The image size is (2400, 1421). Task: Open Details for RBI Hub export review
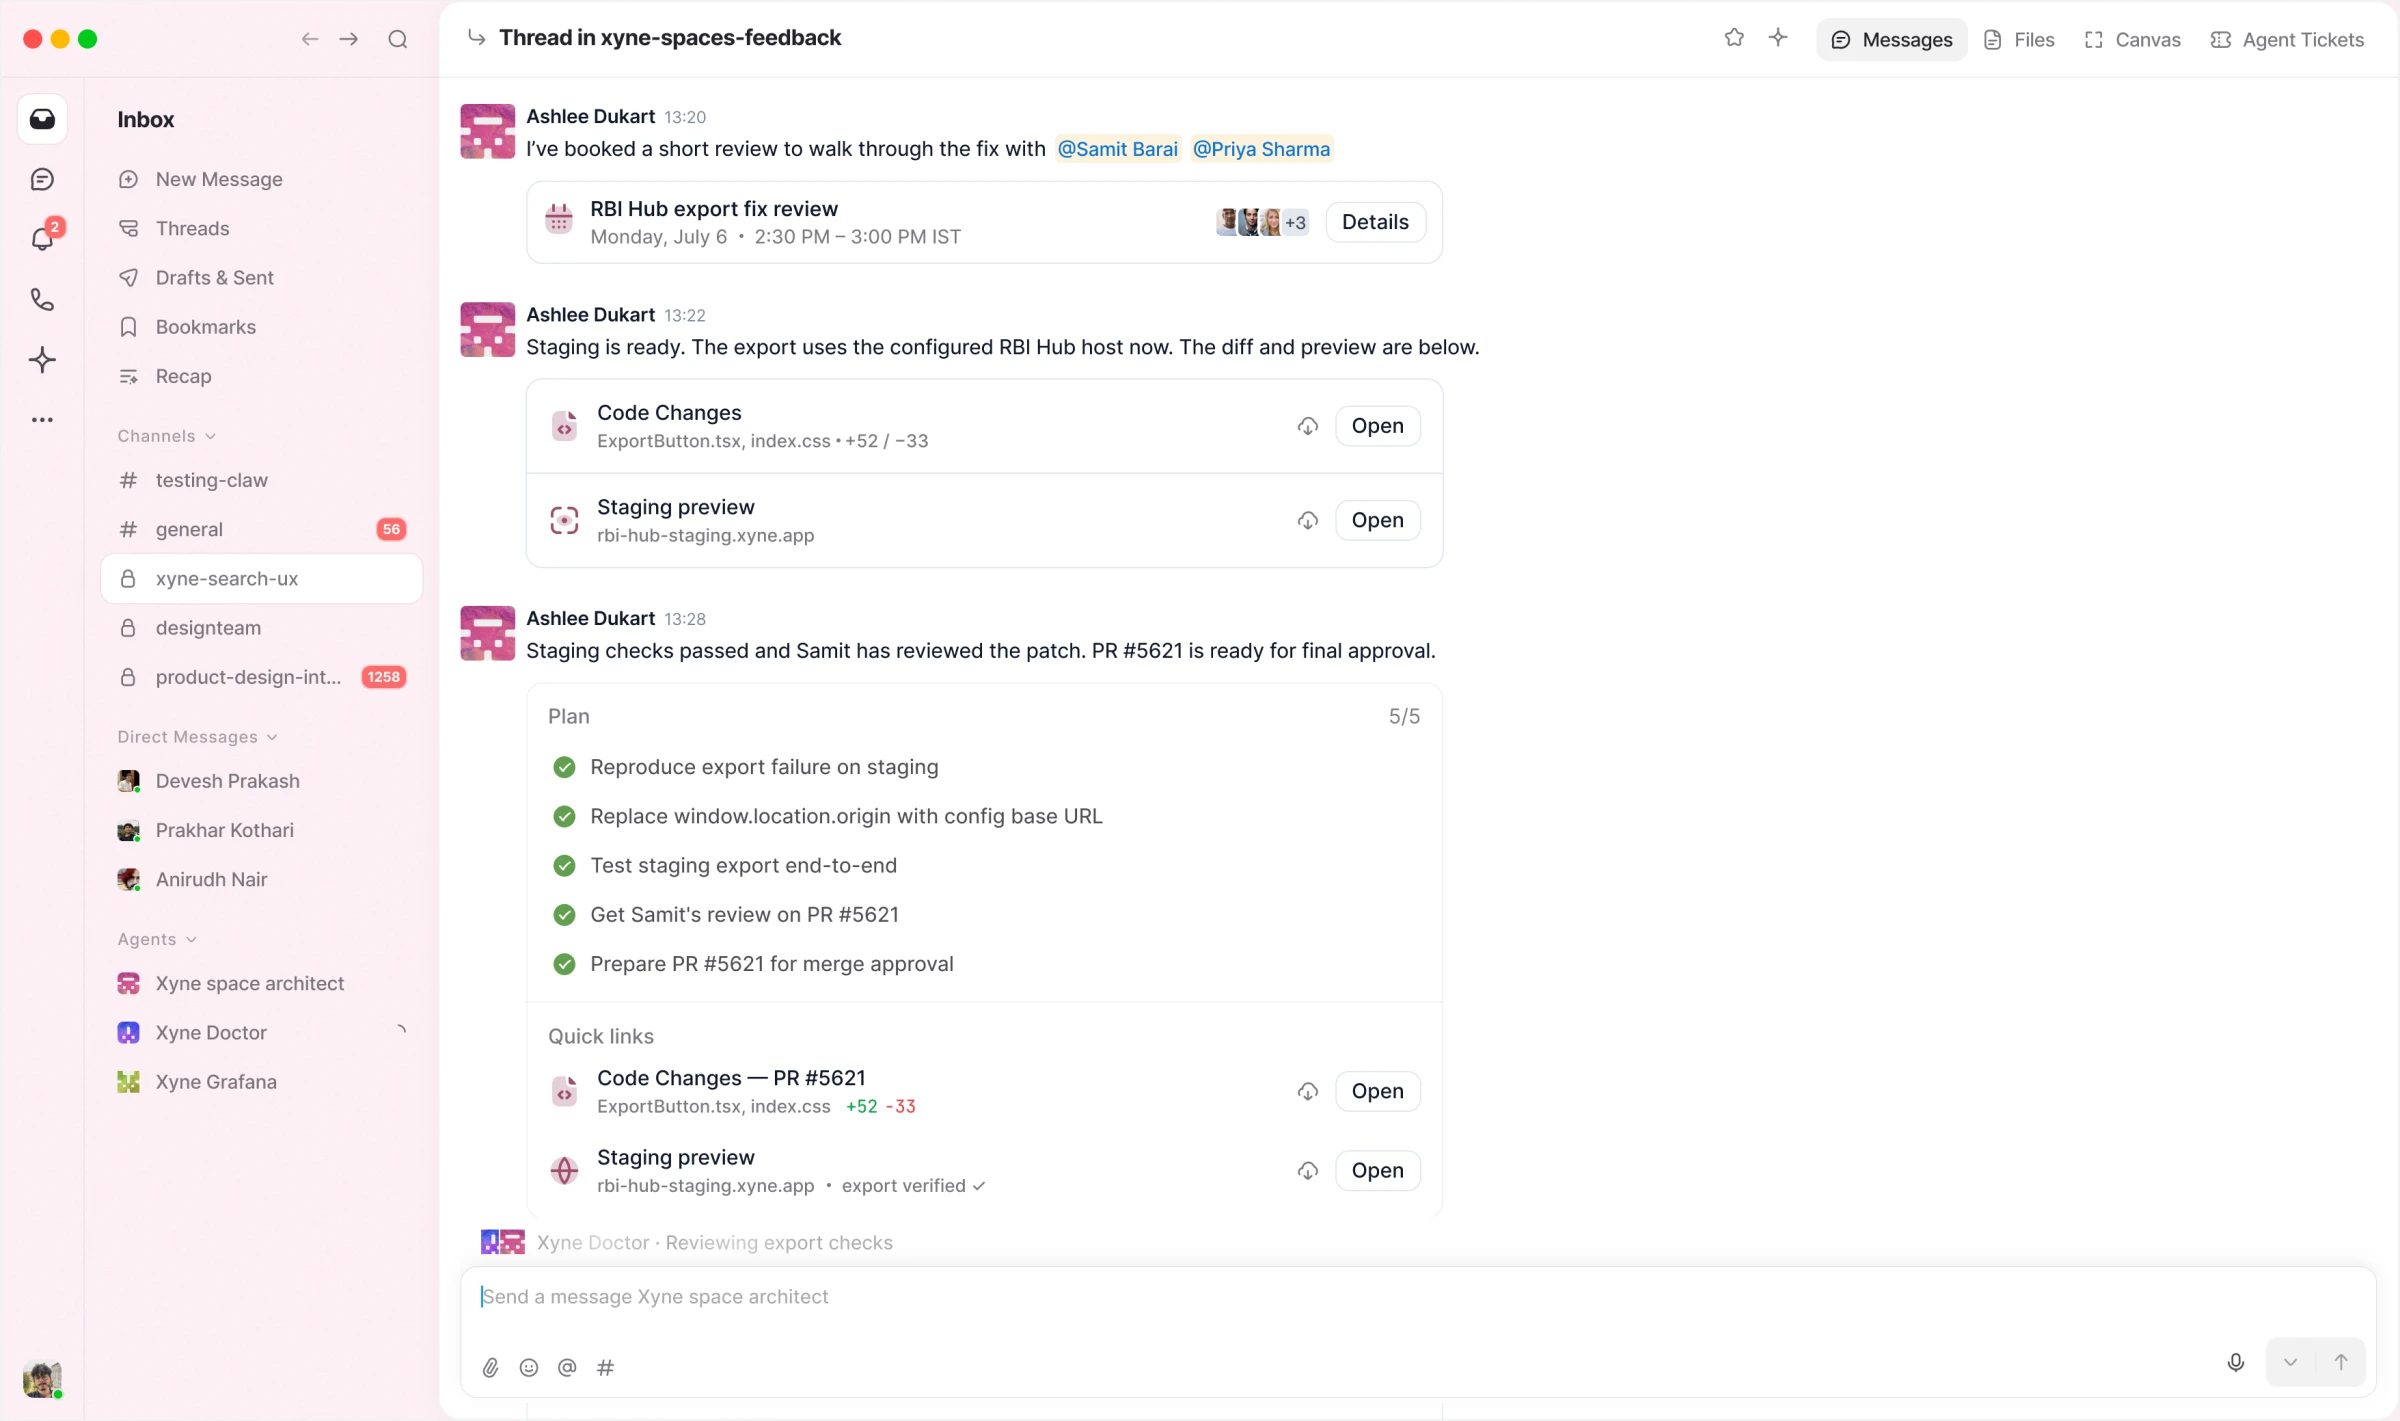point(1375,222)
